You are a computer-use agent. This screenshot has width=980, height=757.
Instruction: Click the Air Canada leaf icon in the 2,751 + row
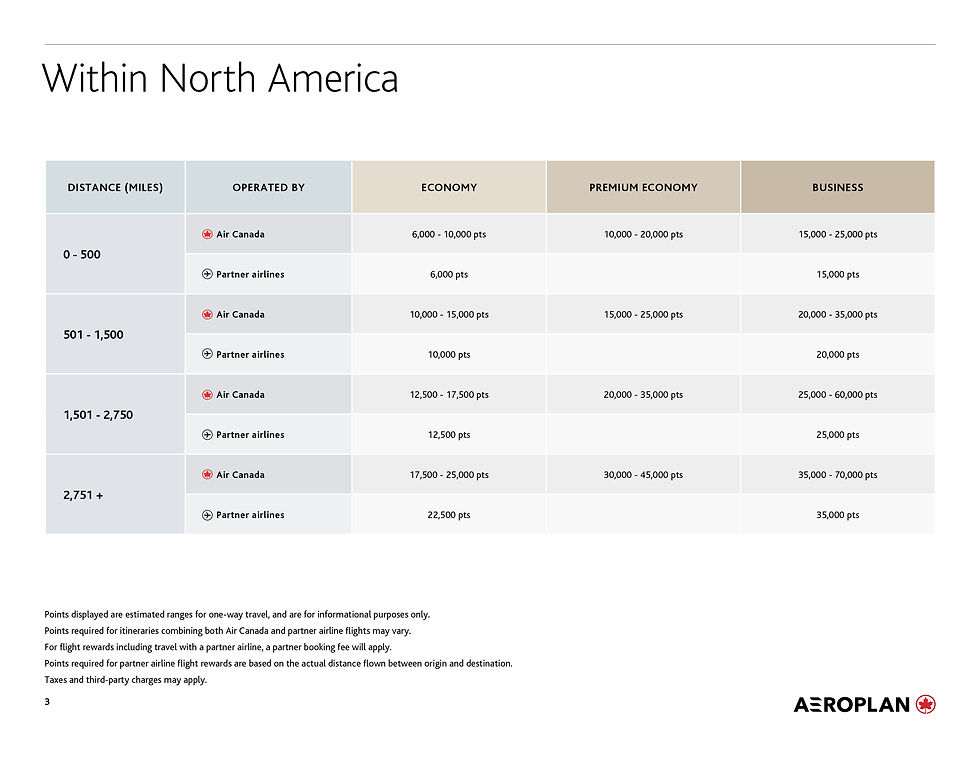click(207, 475)
